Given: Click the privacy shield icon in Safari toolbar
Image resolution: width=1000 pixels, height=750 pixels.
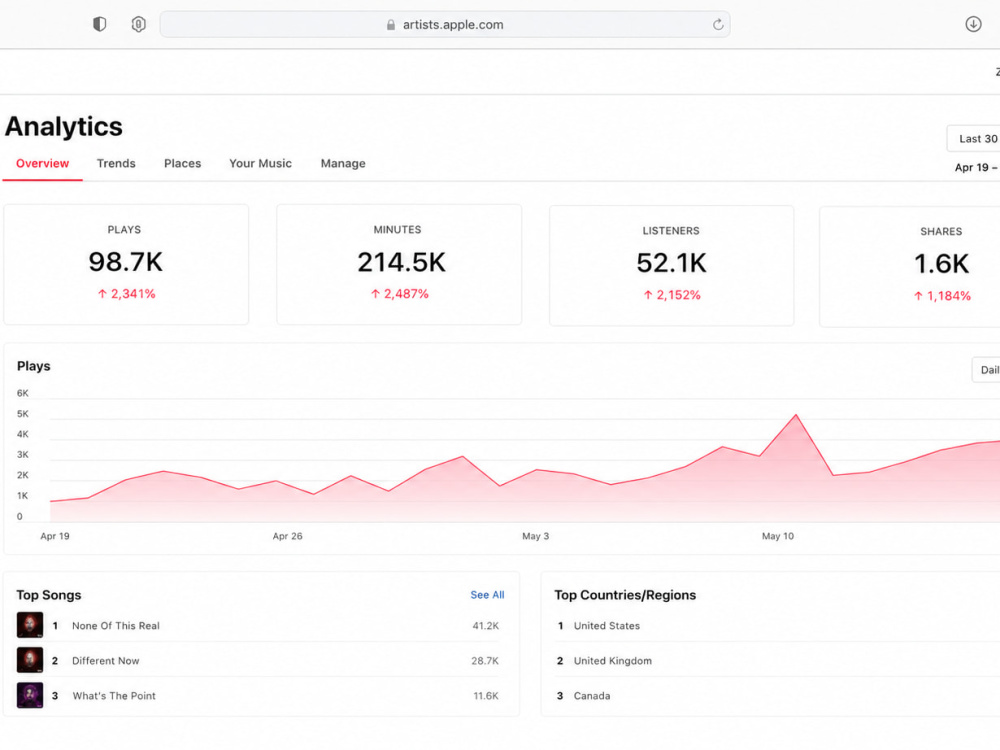Looking at the screenshot, I should click(x=99, y=24).
